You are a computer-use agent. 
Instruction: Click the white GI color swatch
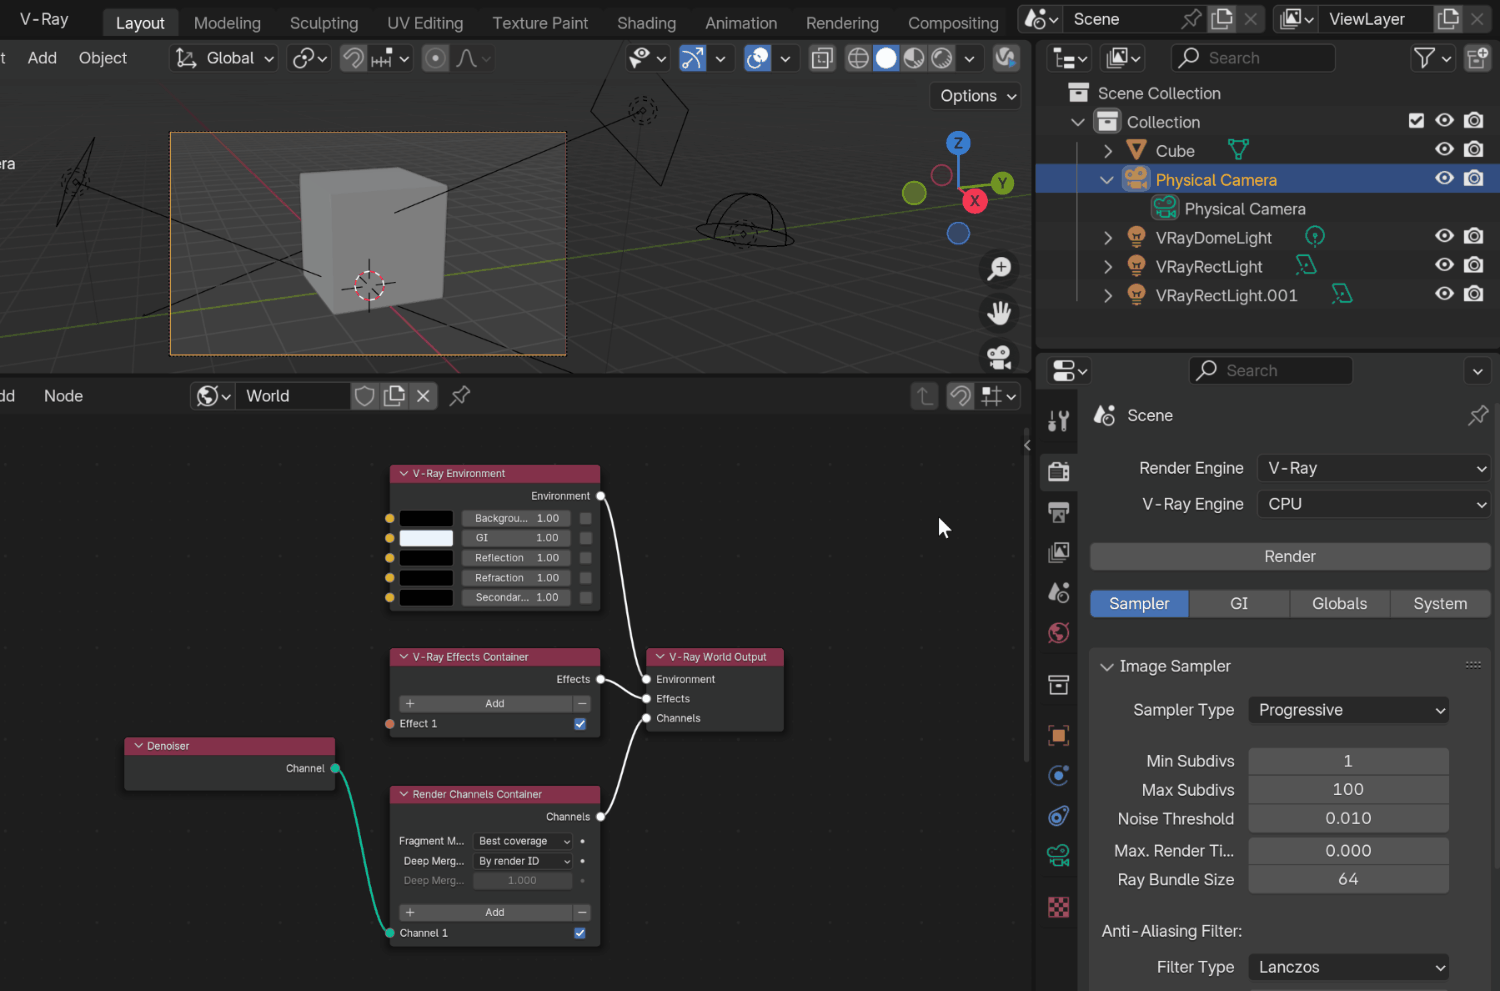pyautogui.click(x=426, y=538)
